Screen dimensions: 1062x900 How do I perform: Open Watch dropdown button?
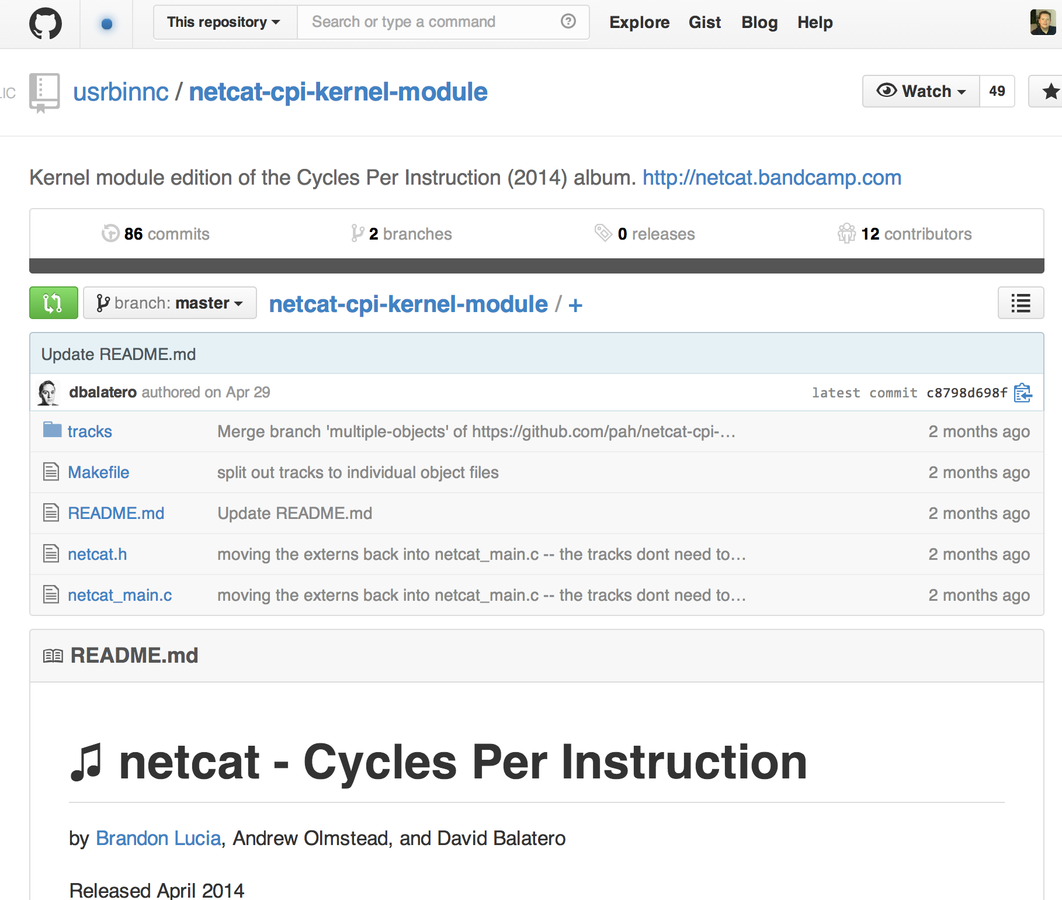tap(920, 91)
